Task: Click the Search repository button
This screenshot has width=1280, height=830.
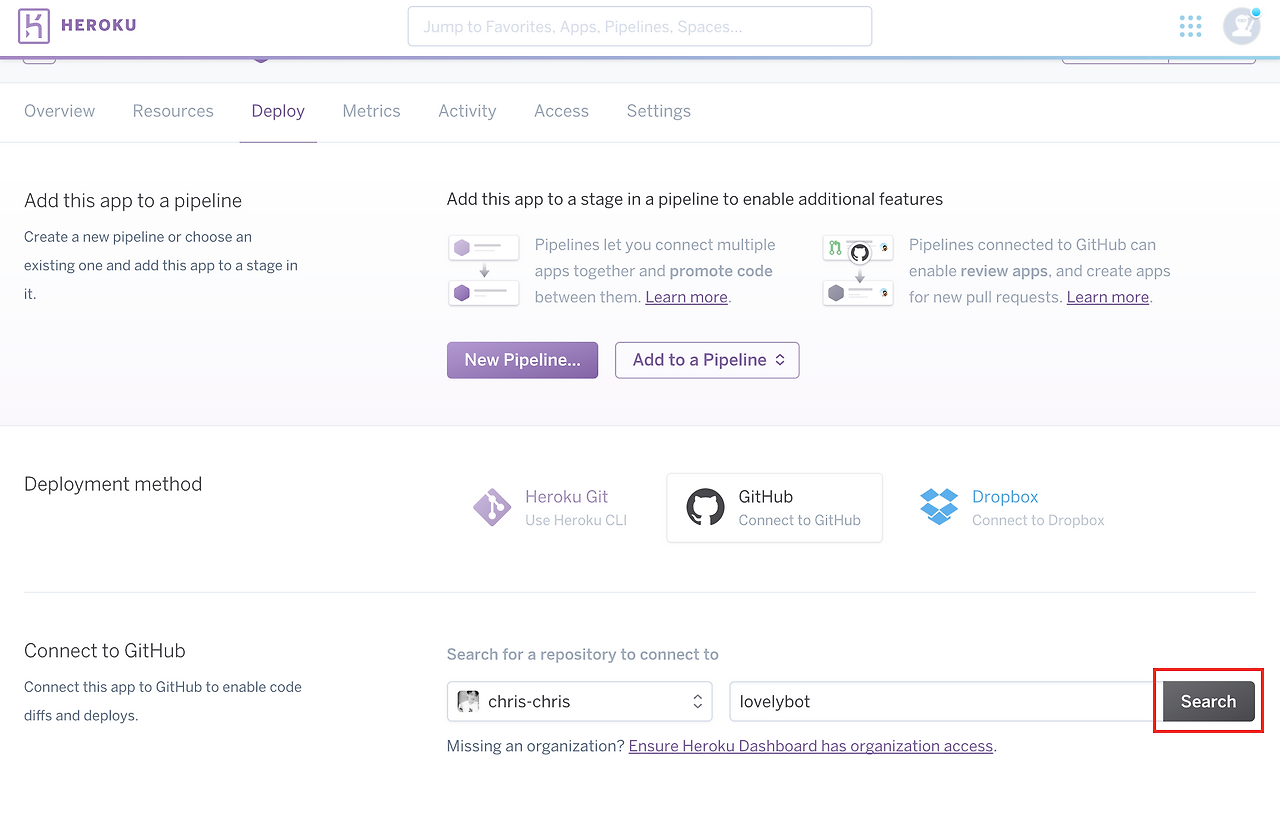Action: (x=1208, y=702)
